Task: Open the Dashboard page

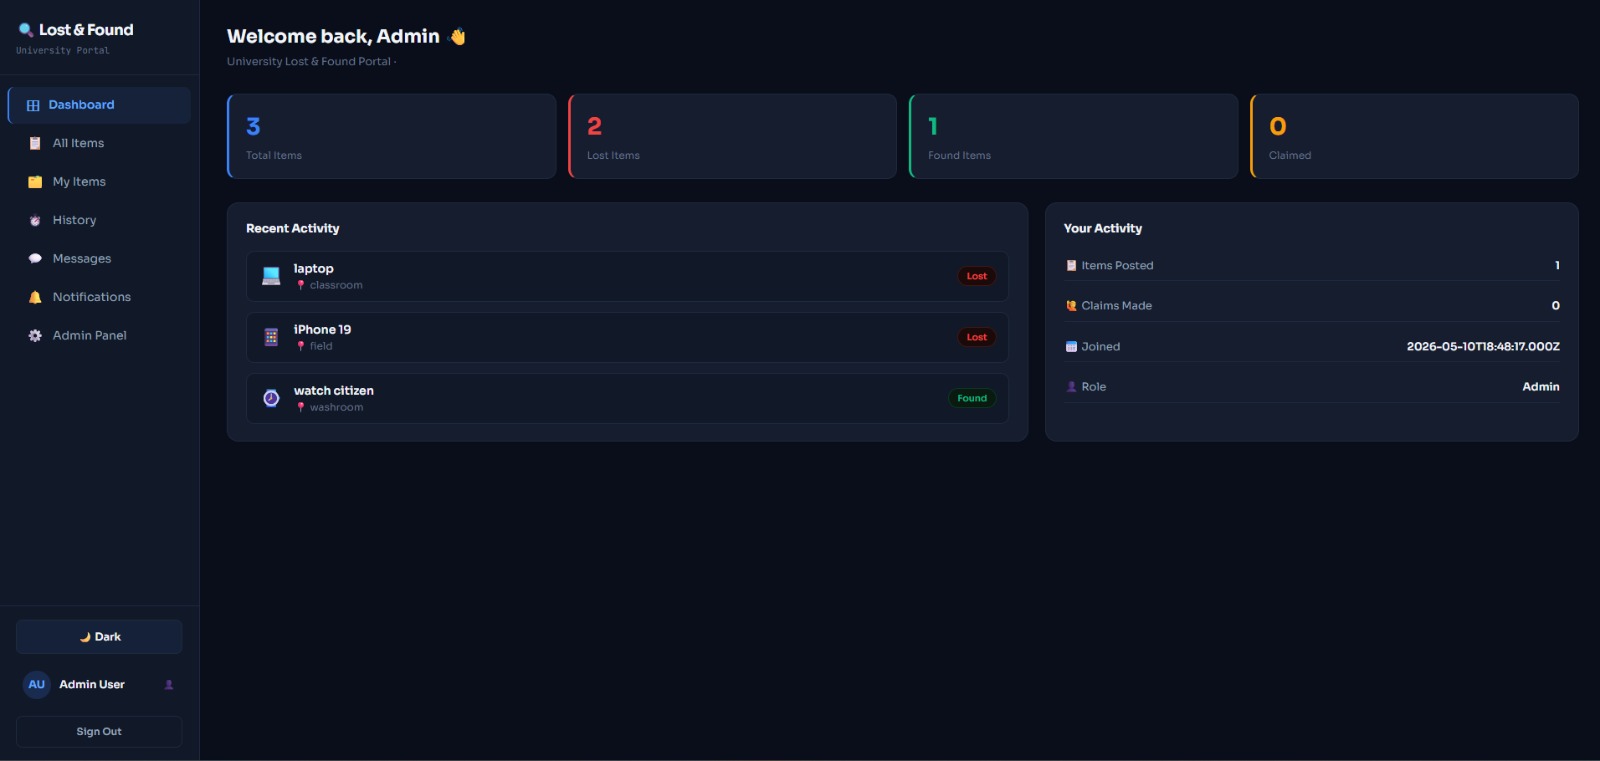Action: pyautogui.click(x=99, y=105)
